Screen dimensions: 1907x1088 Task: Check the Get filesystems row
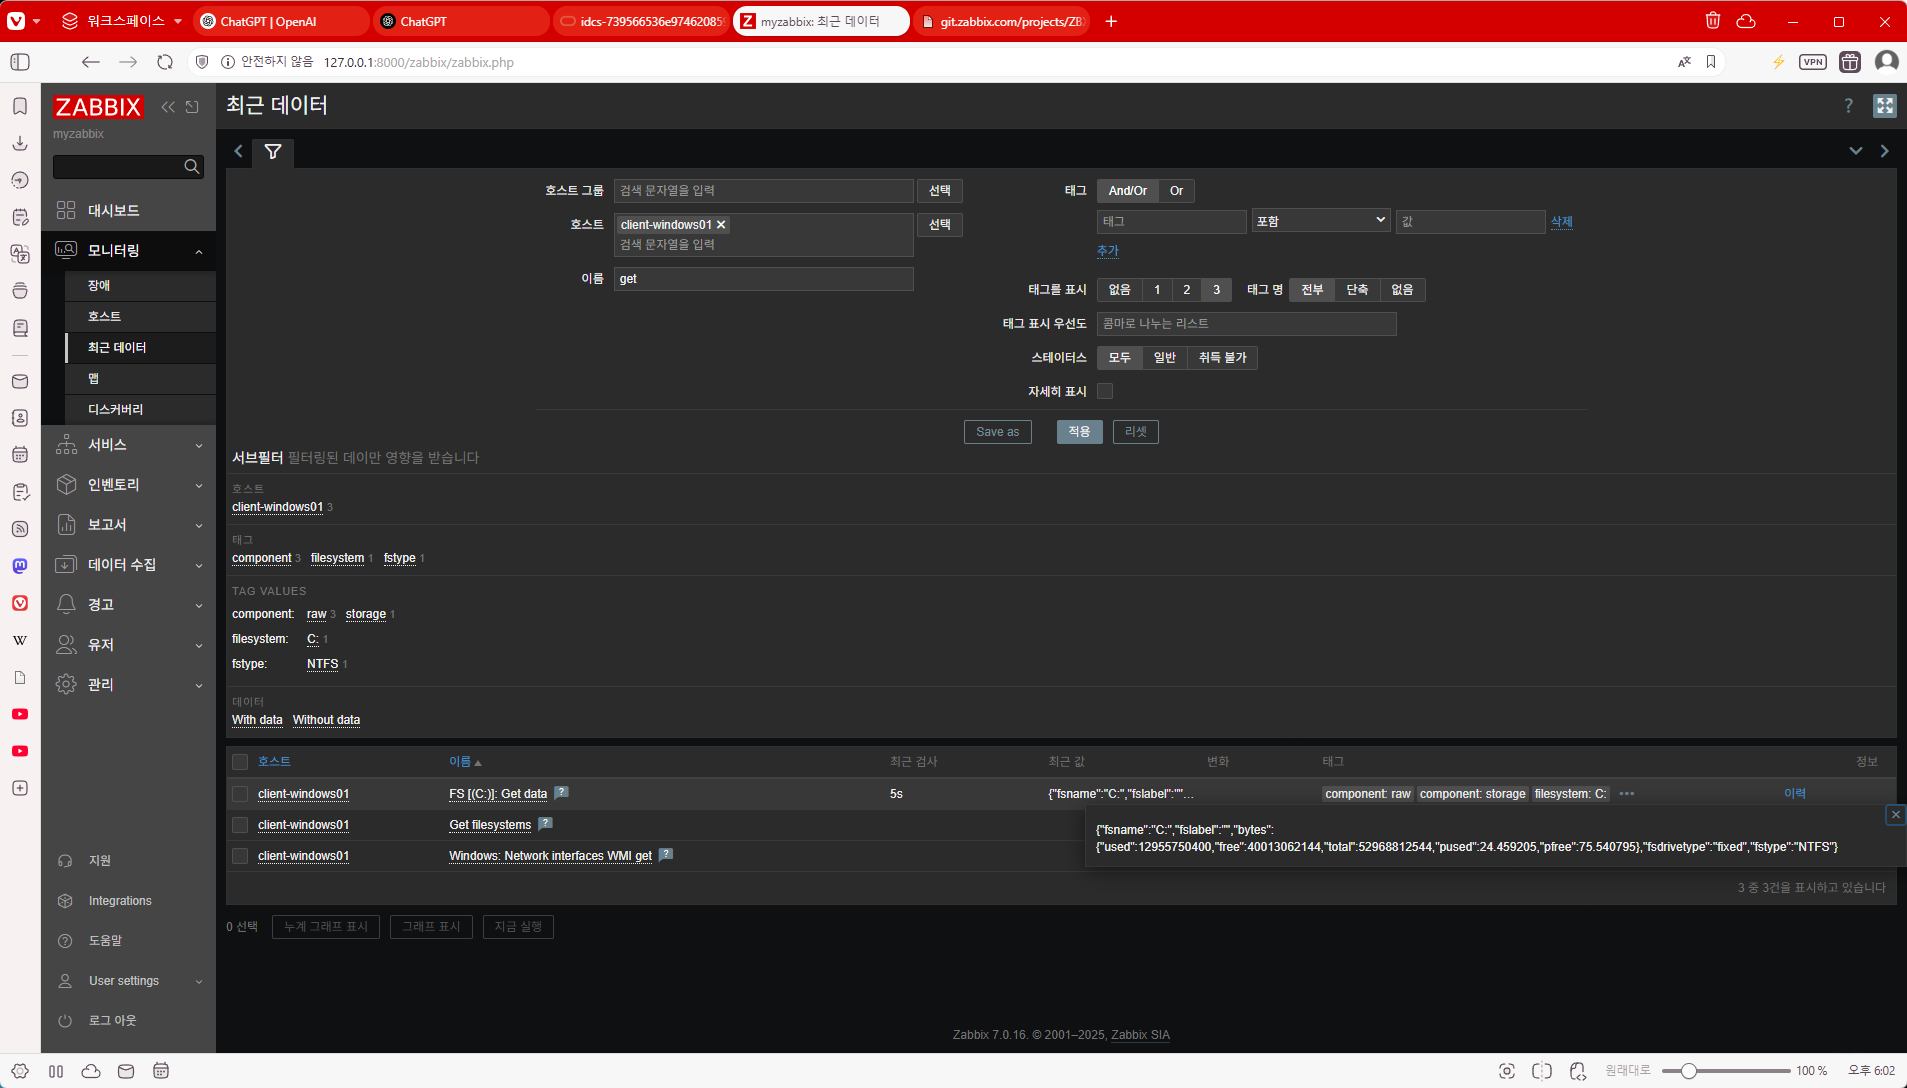[x=240, y=825]
